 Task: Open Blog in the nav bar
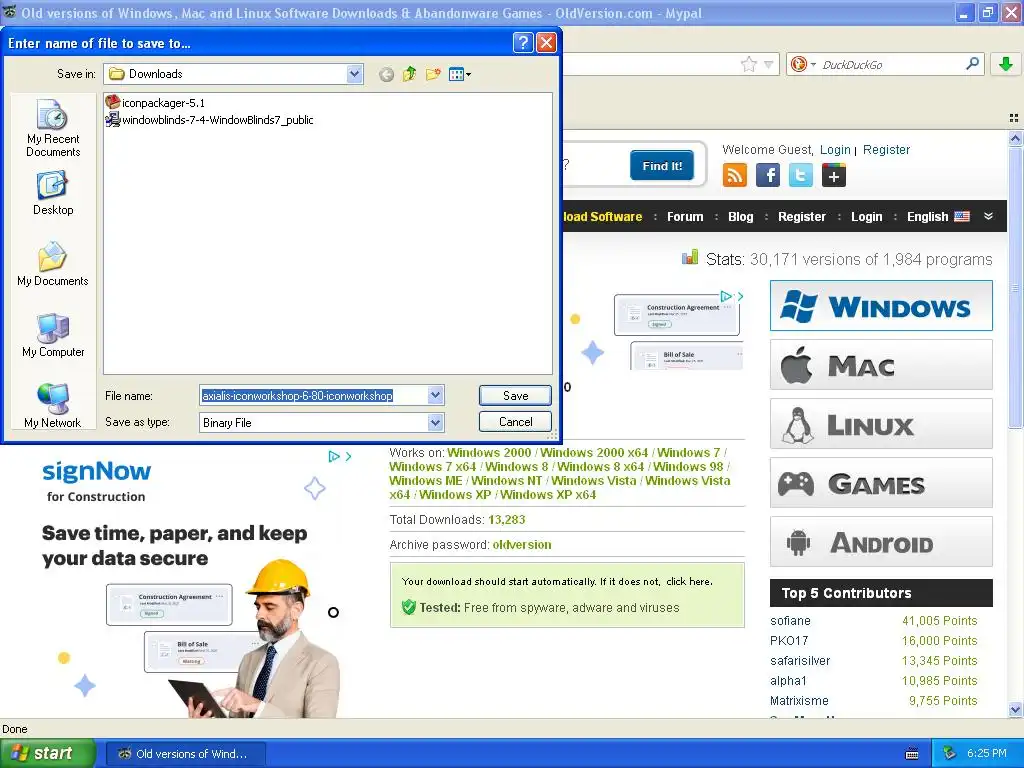[x=741, y=217]
